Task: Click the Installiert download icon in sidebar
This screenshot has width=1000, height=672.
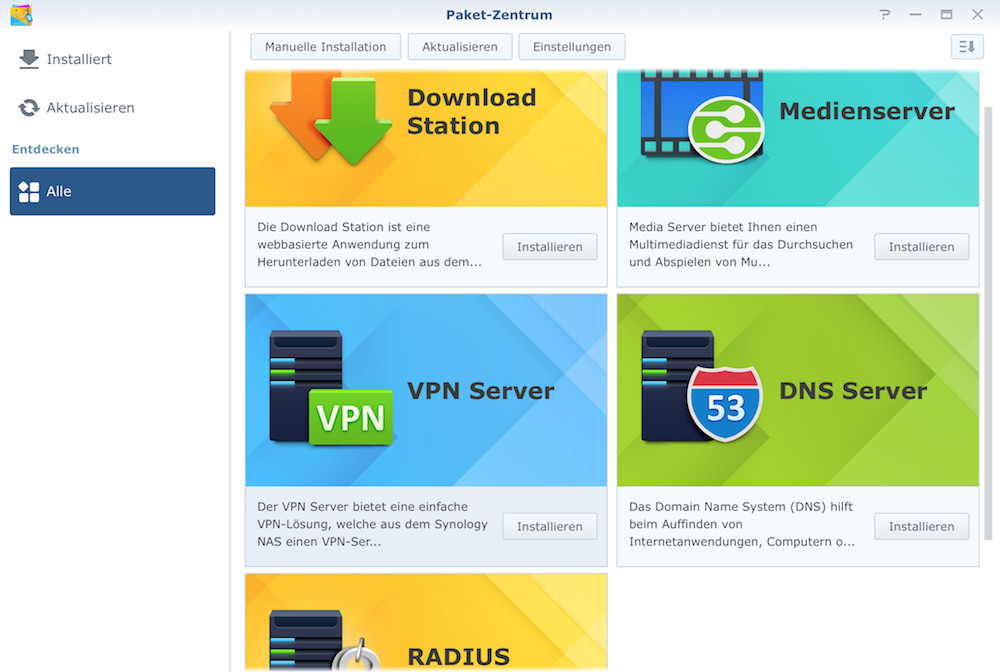Action: tap(29, 59)
